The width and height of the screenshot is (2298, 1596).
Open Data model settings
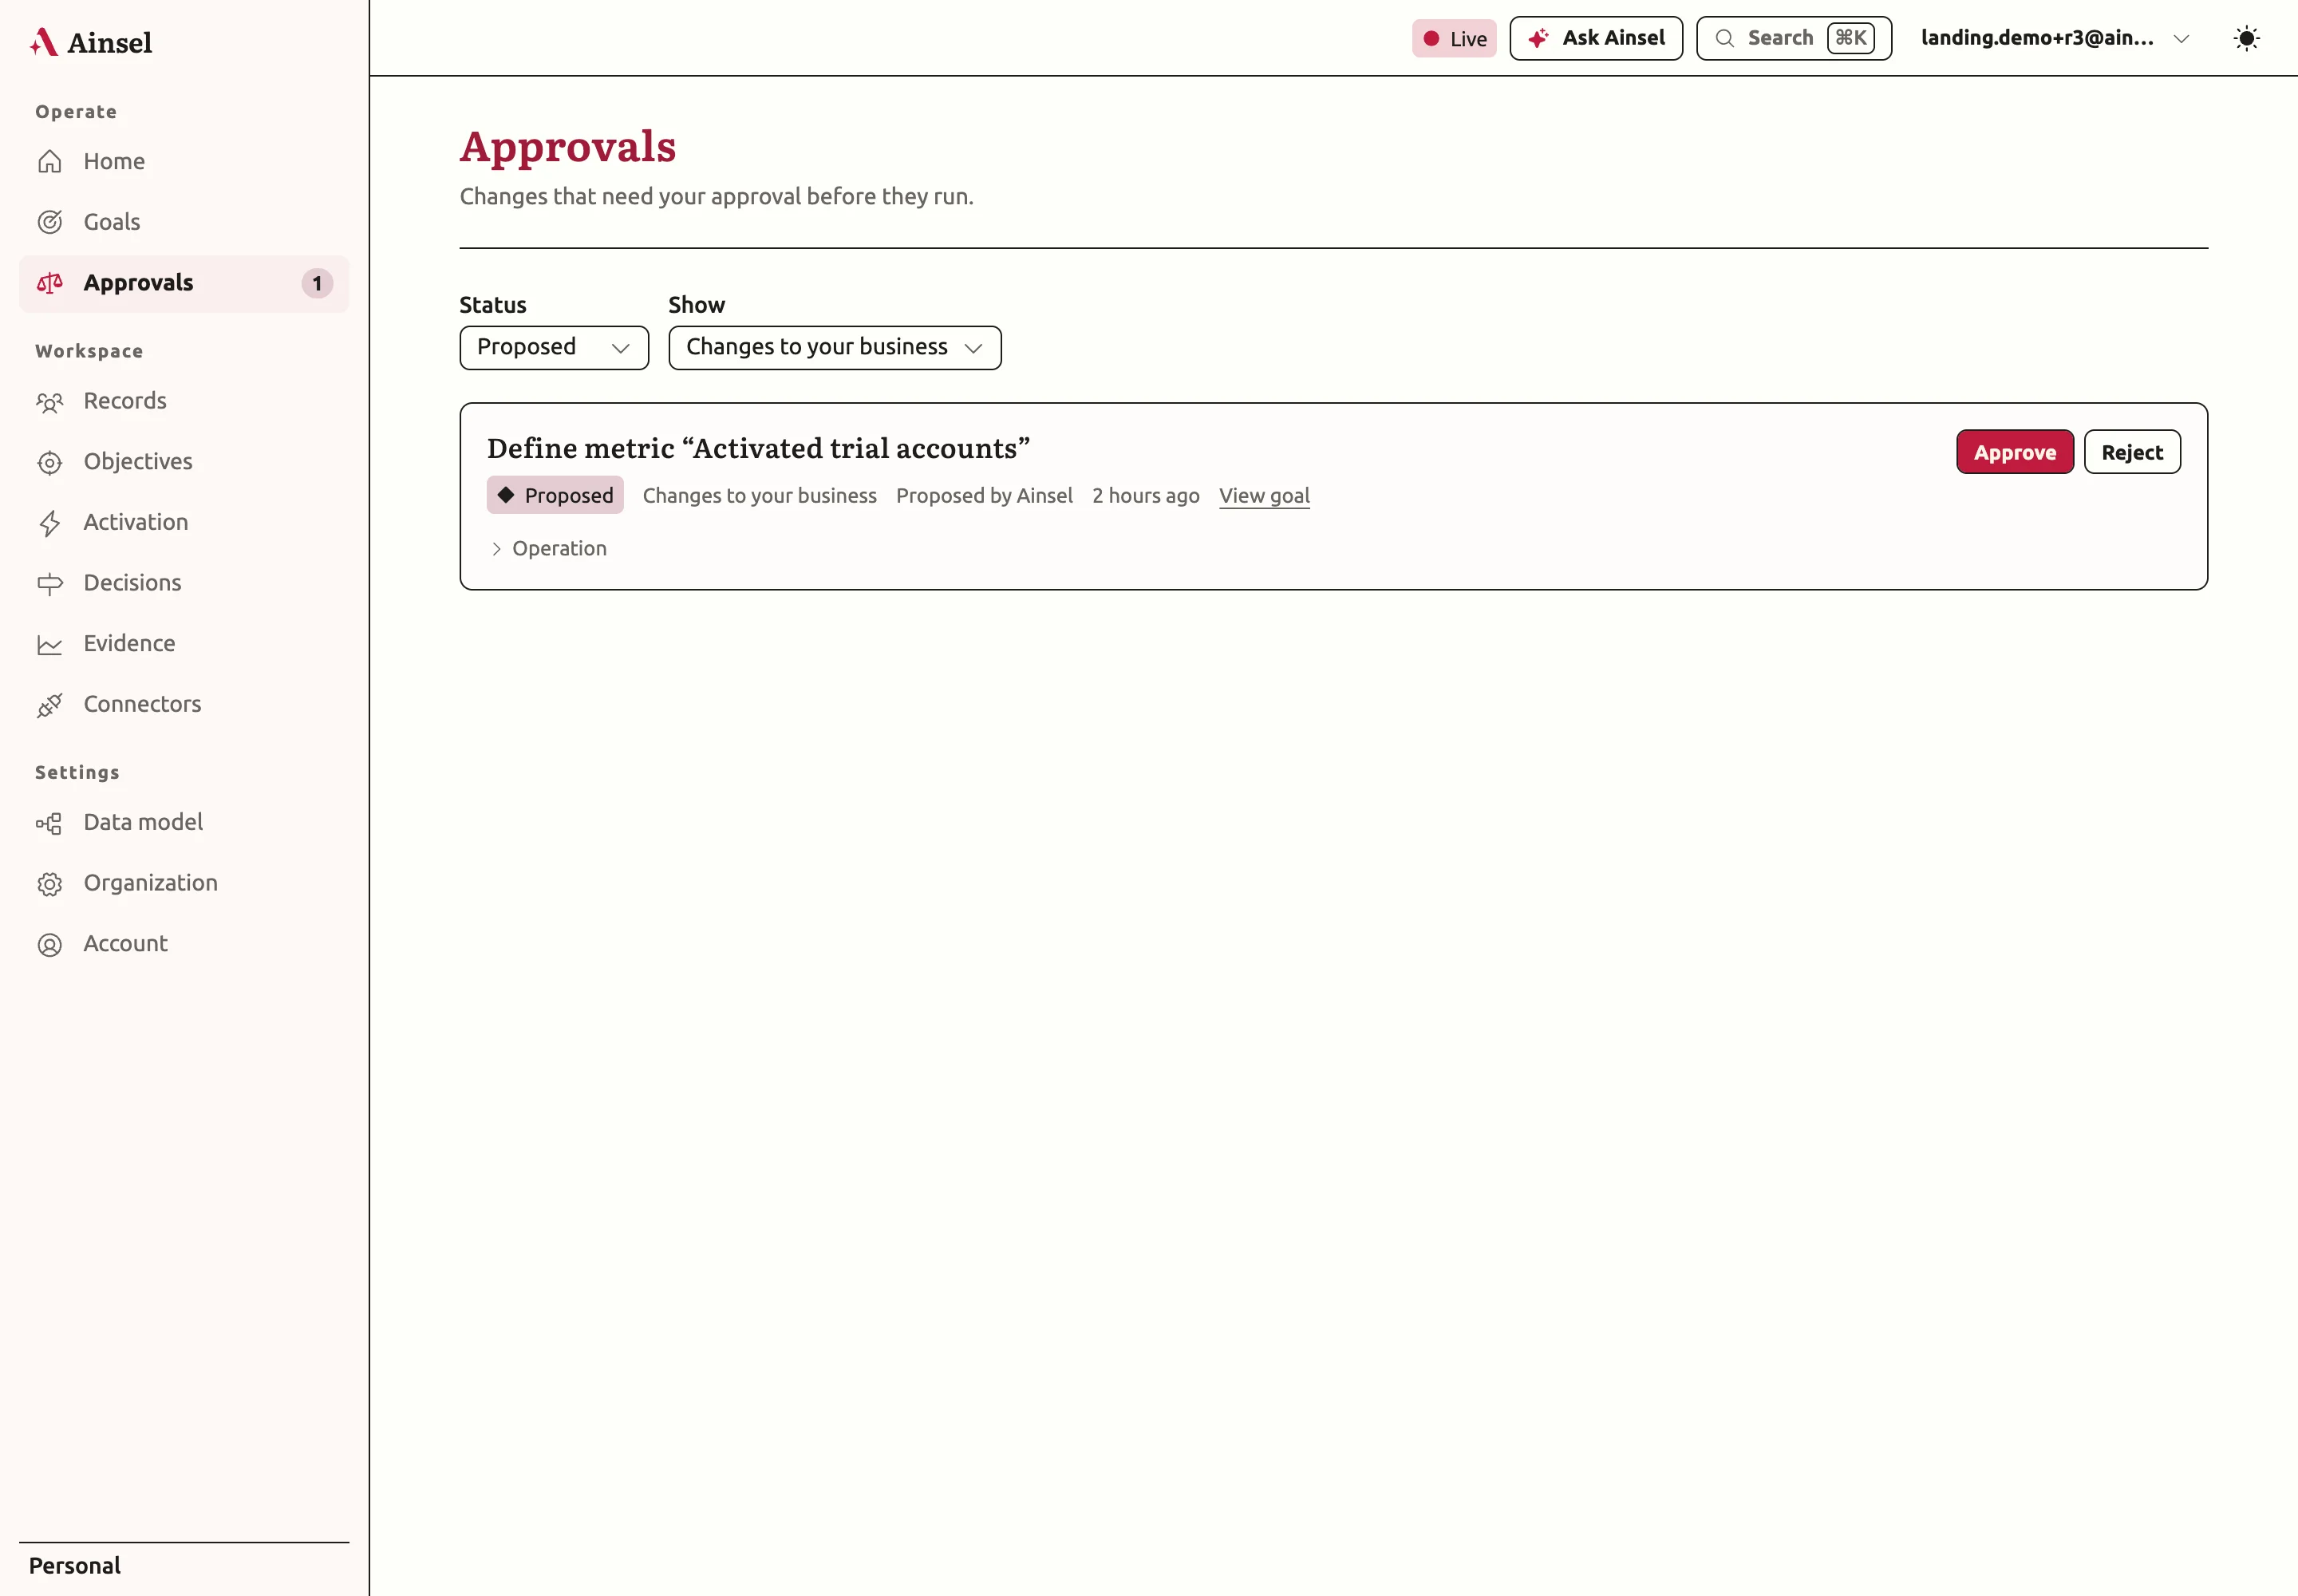tap(184, 823)
